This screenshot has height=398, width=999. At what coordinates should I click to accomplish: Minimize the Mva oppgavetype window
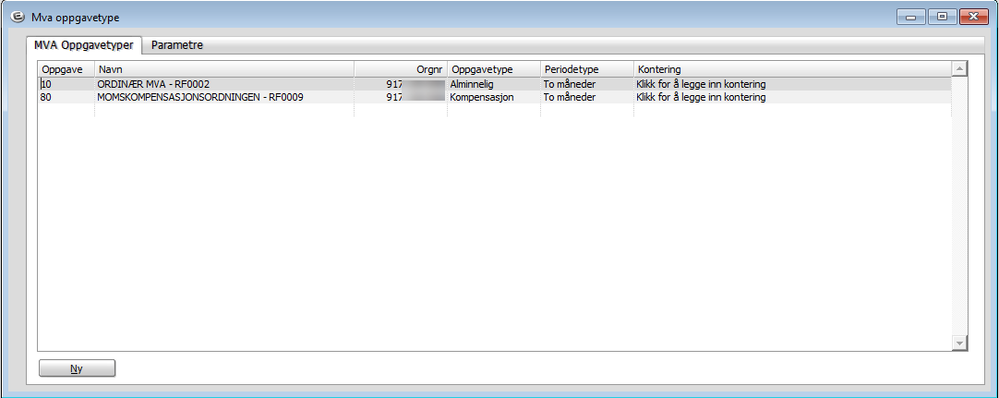pos(910,17)
